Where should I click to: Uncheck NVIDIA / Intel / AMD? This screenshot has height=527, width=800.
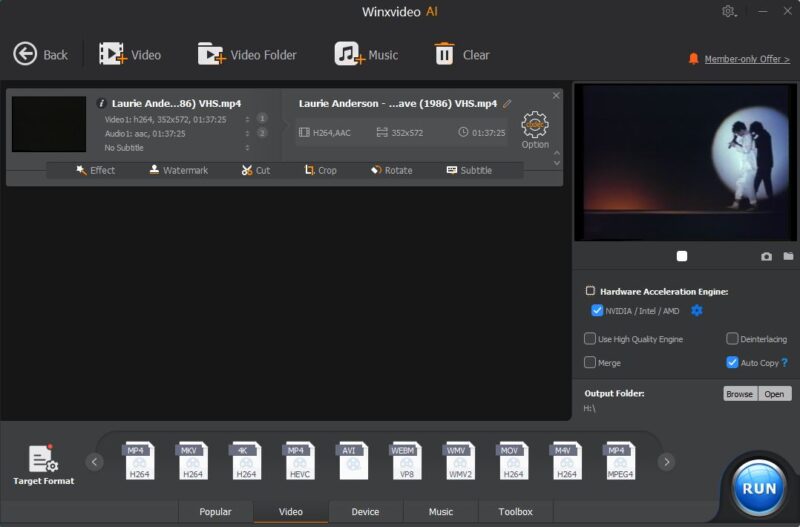597,311
